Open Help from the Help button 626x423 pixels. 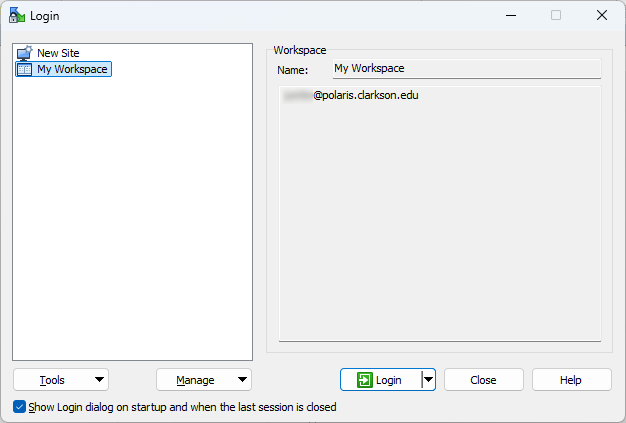pos(571,380)
